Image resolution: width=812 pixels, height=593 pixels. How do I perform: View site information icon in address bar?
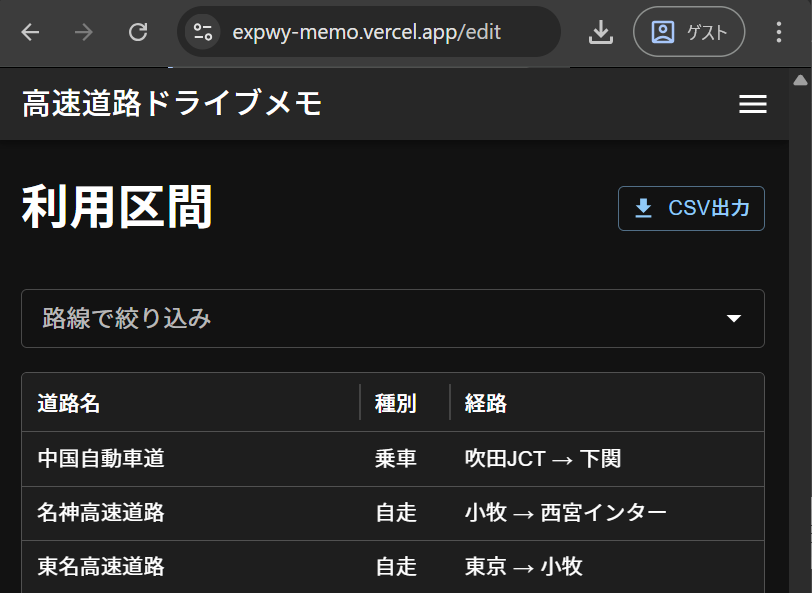point(202,32)
